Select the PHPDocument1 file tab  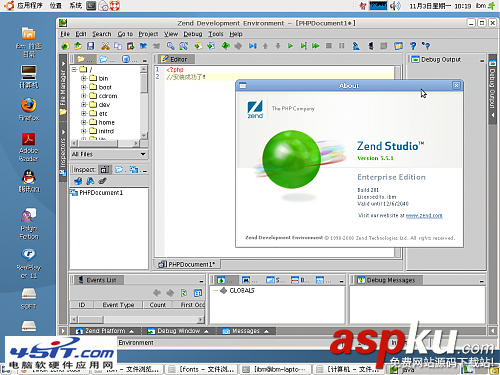tap(187, 264)
